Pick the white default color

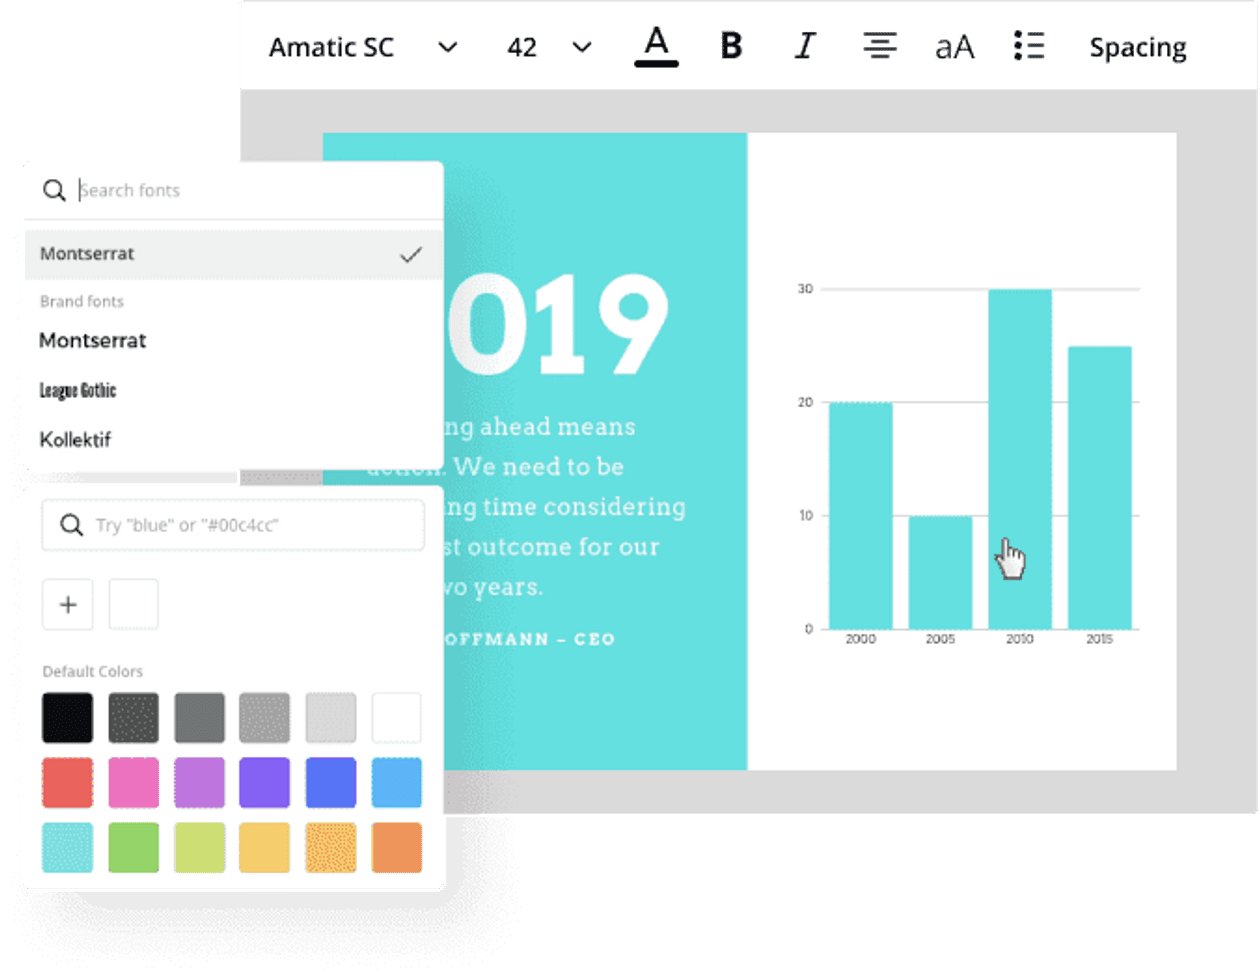(397, 718)
